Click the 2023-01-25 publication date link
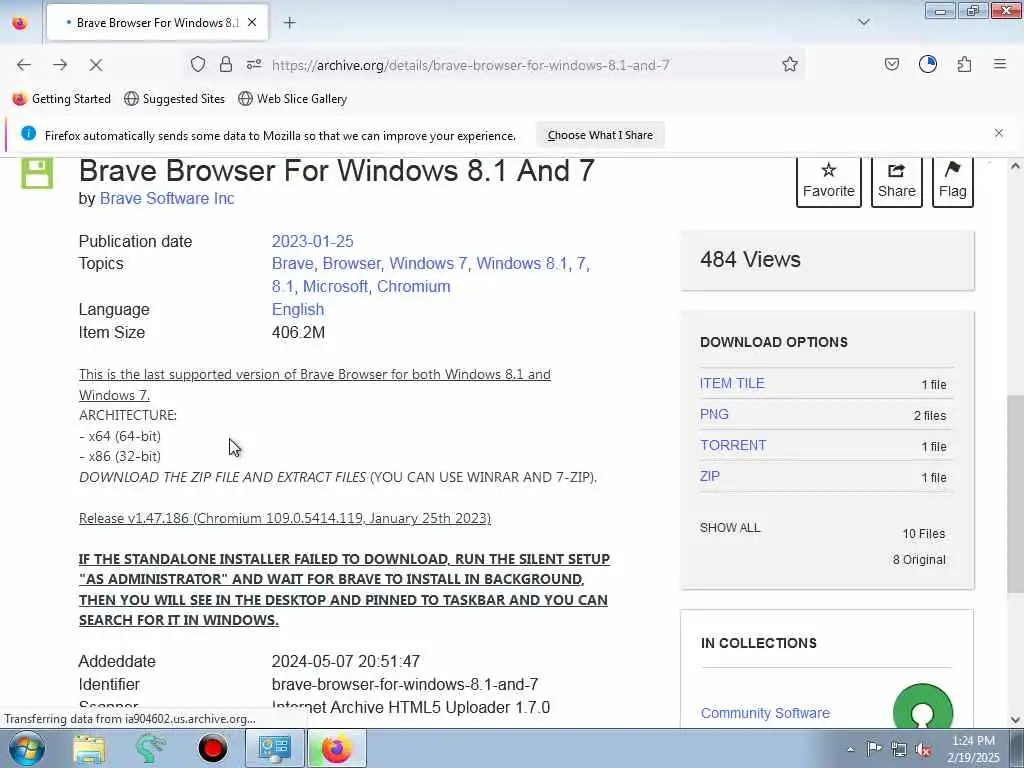 click(x=312, y=241)
